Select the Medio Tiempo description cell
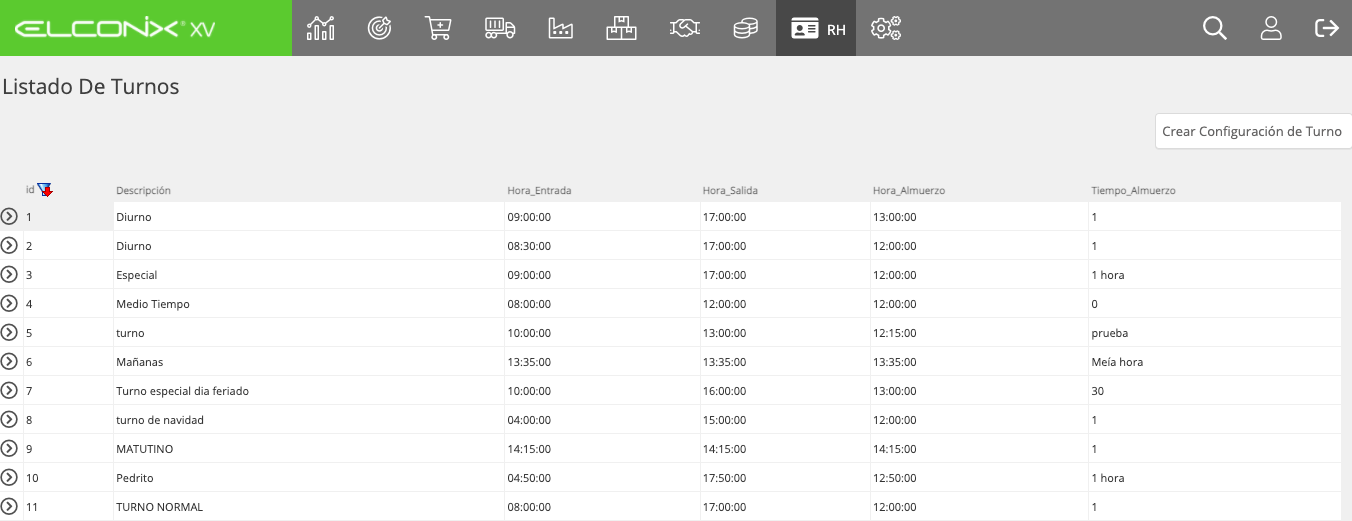 (x=308, y=304)
